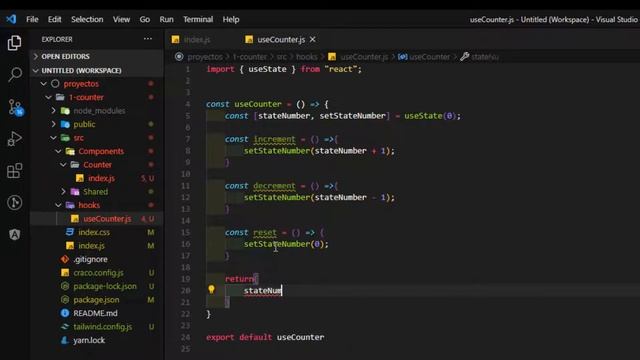Screen dimensions: 640x360
Task: Click proyectos in the breadcrumb
Action: coord(205,57)
